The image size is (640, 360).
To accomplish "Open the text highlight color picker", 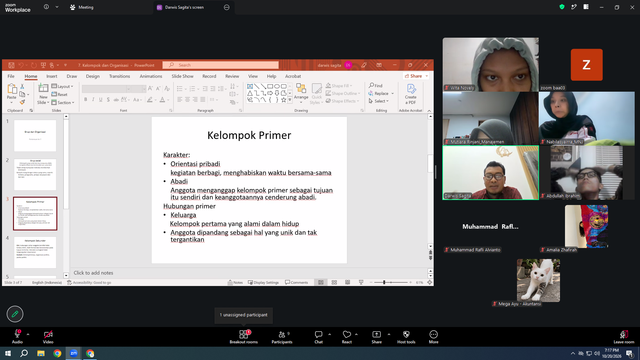I will [x=150, y=100].
